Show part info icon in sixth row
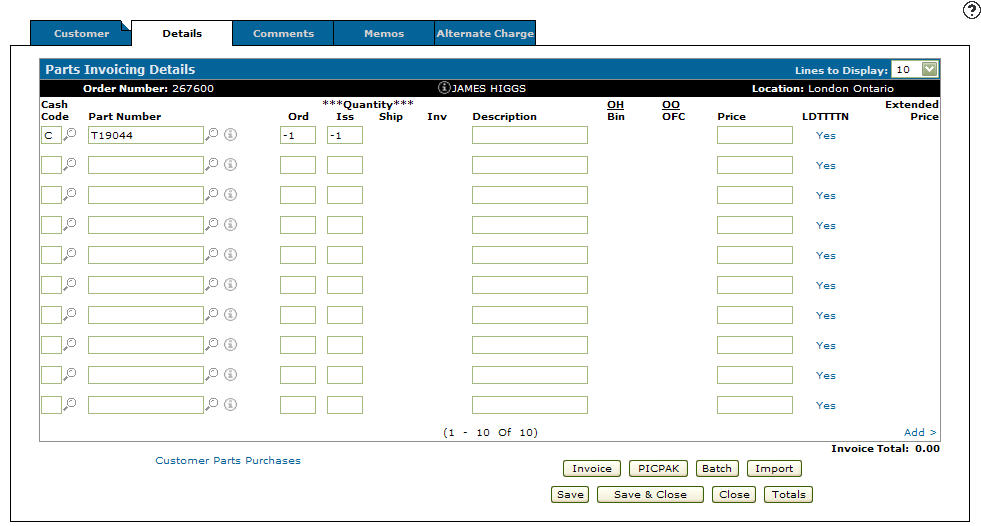Viewport: 981px width, 526px height. point(230,285)
